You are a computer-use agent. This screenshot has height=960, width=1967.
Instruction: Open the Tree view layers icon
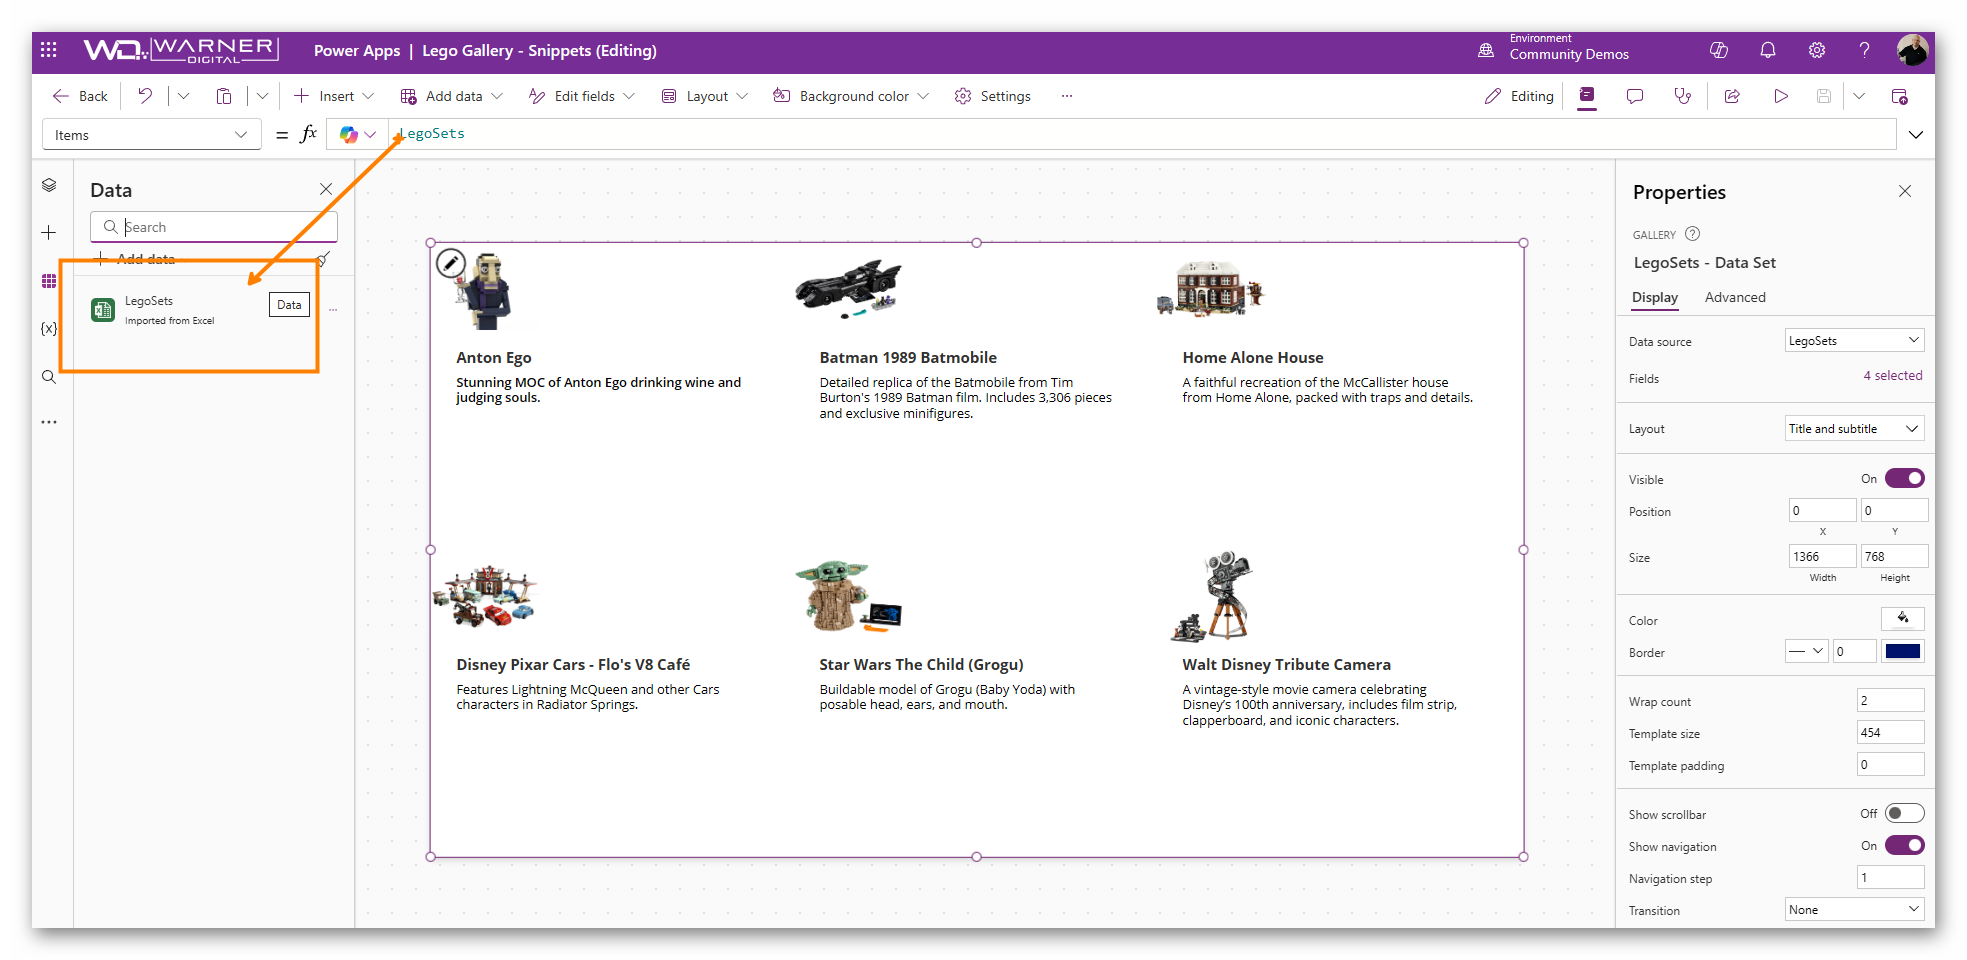49,186
